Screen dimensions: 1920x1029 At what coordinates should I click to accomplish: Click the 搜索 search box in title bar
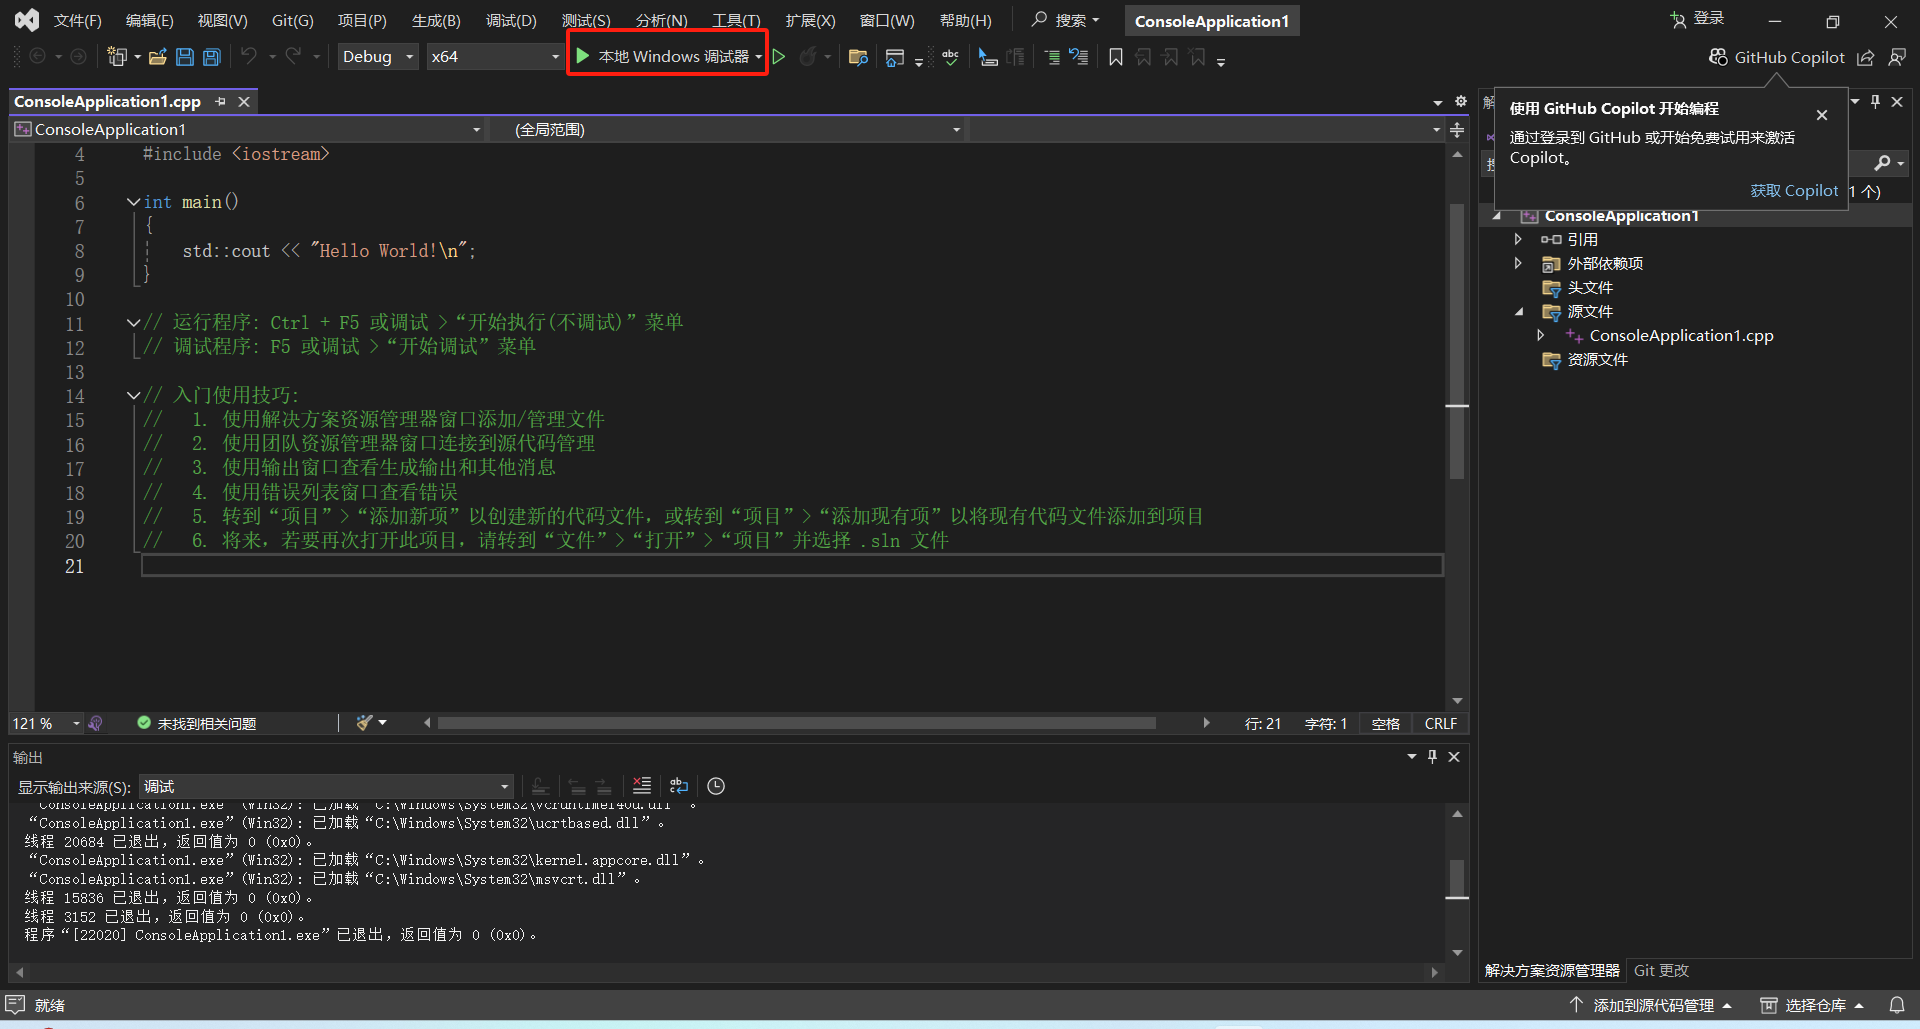tap(1066, 20)
